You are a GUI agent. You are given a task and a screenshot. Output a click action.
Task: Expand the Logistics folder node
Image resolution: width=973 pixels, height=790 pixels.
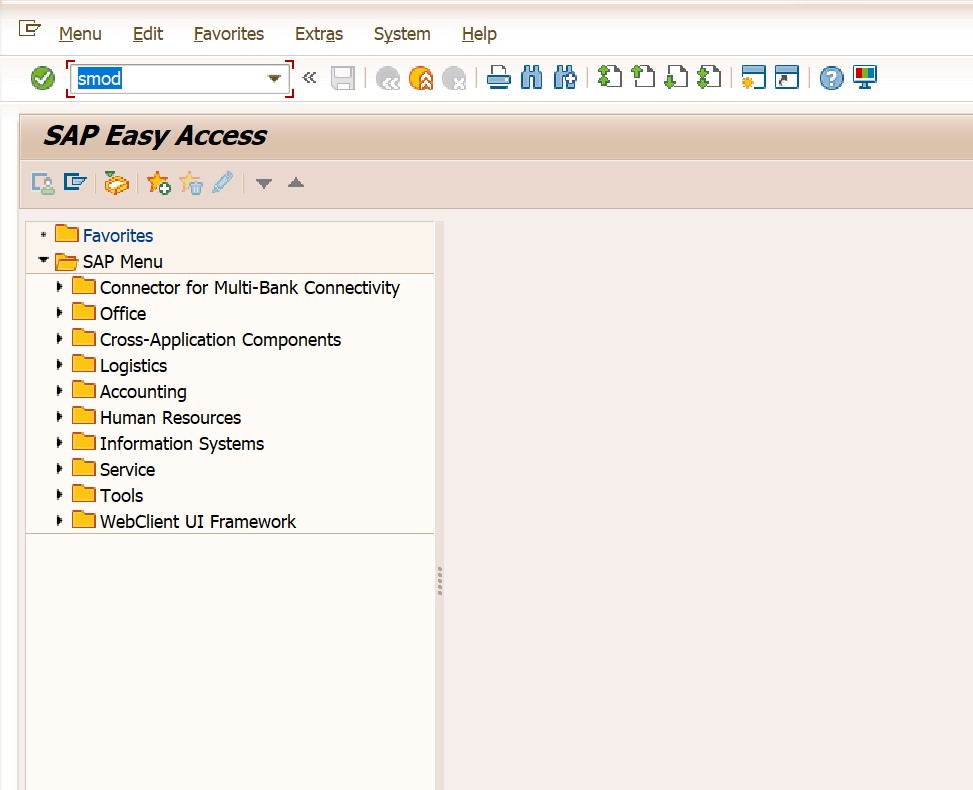60,365
